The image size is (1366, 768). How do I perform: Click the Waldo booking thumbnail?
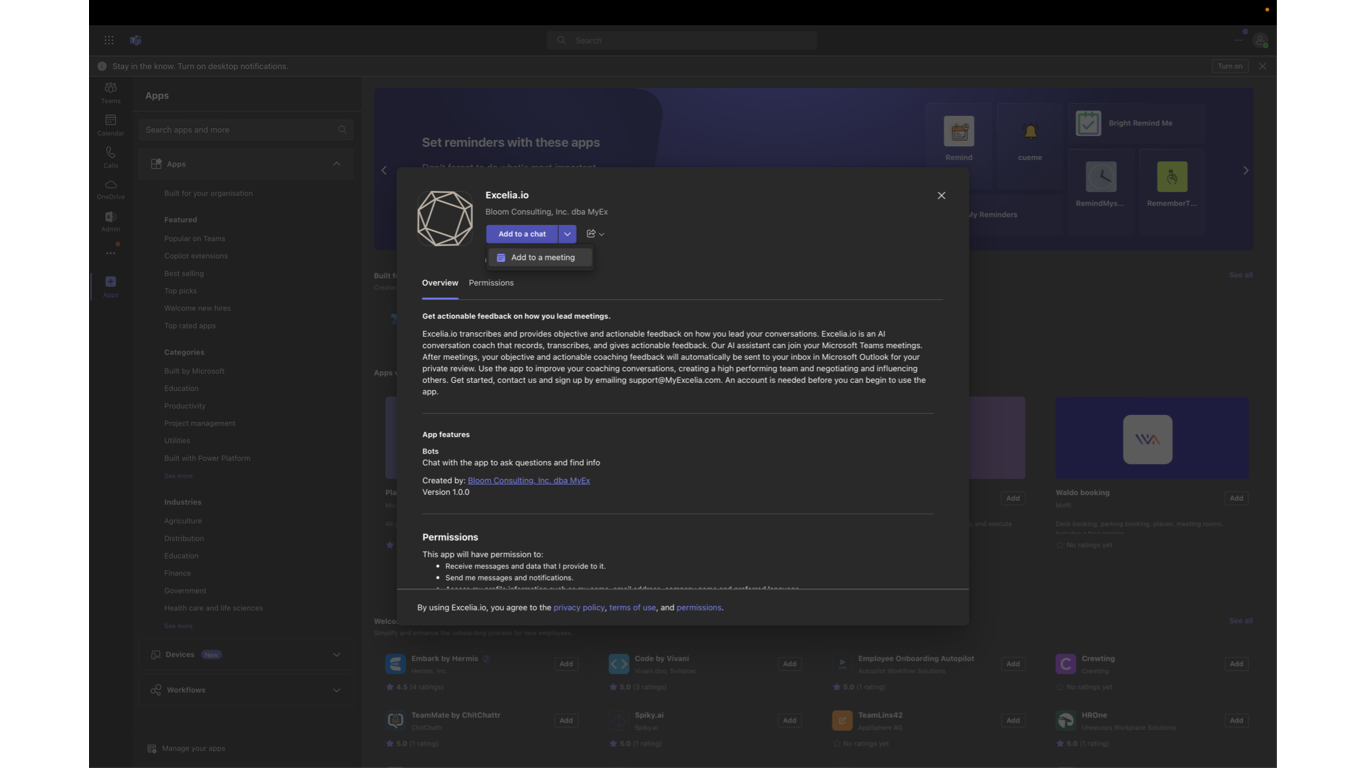1152,438
